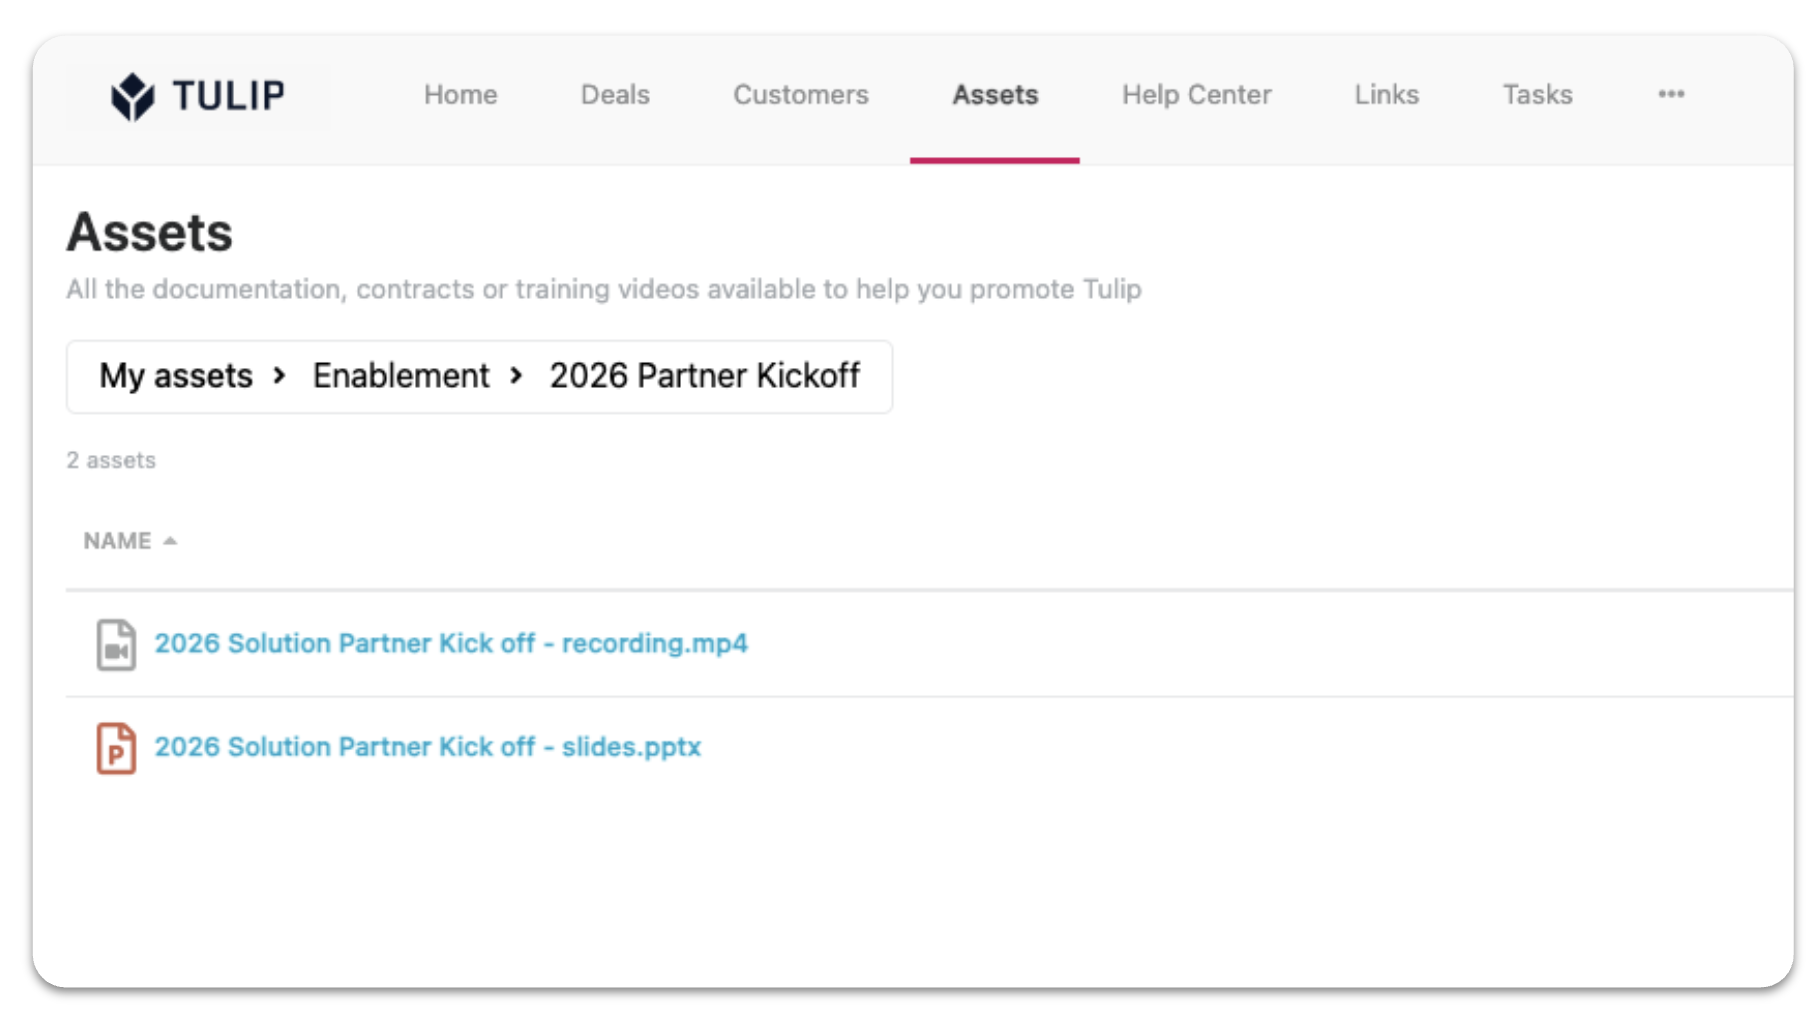Navigate to My assets in the breadcrumb

(175, 377)
